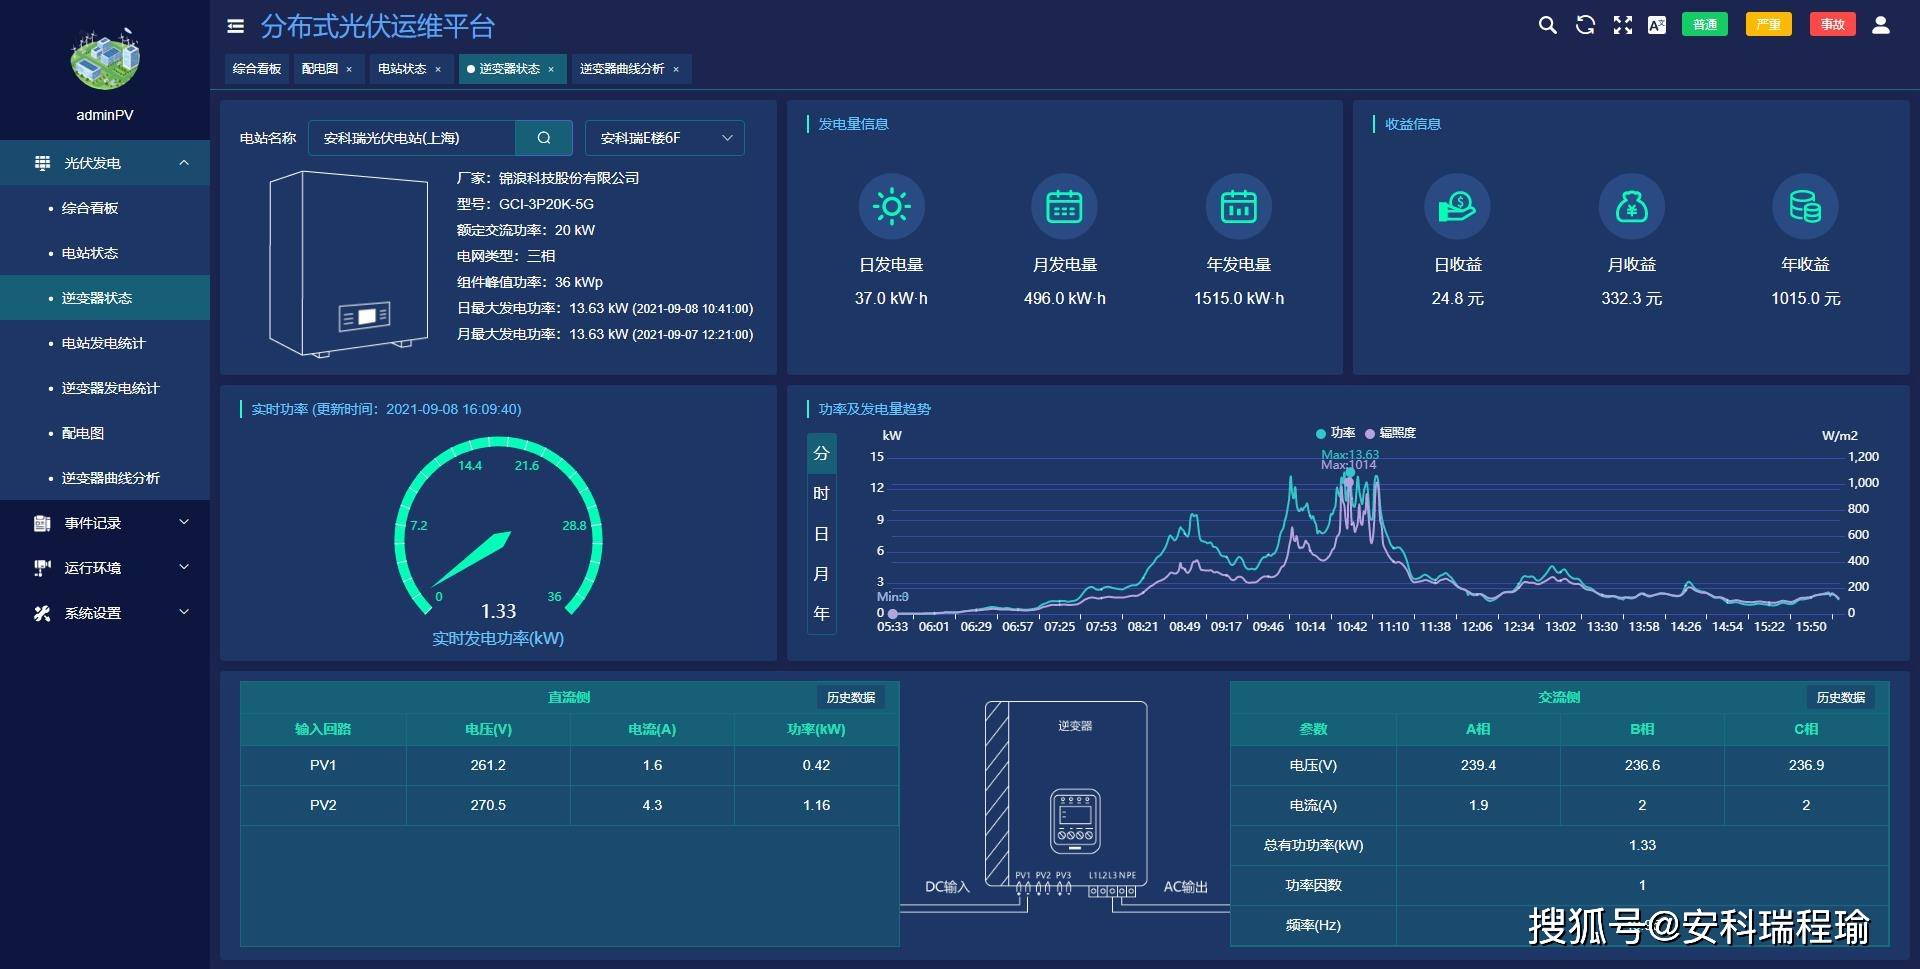Viewport: 1920px width, 969px height.
Task: Expand the 事件记录 chevron
Action: (x=184, y=522)
